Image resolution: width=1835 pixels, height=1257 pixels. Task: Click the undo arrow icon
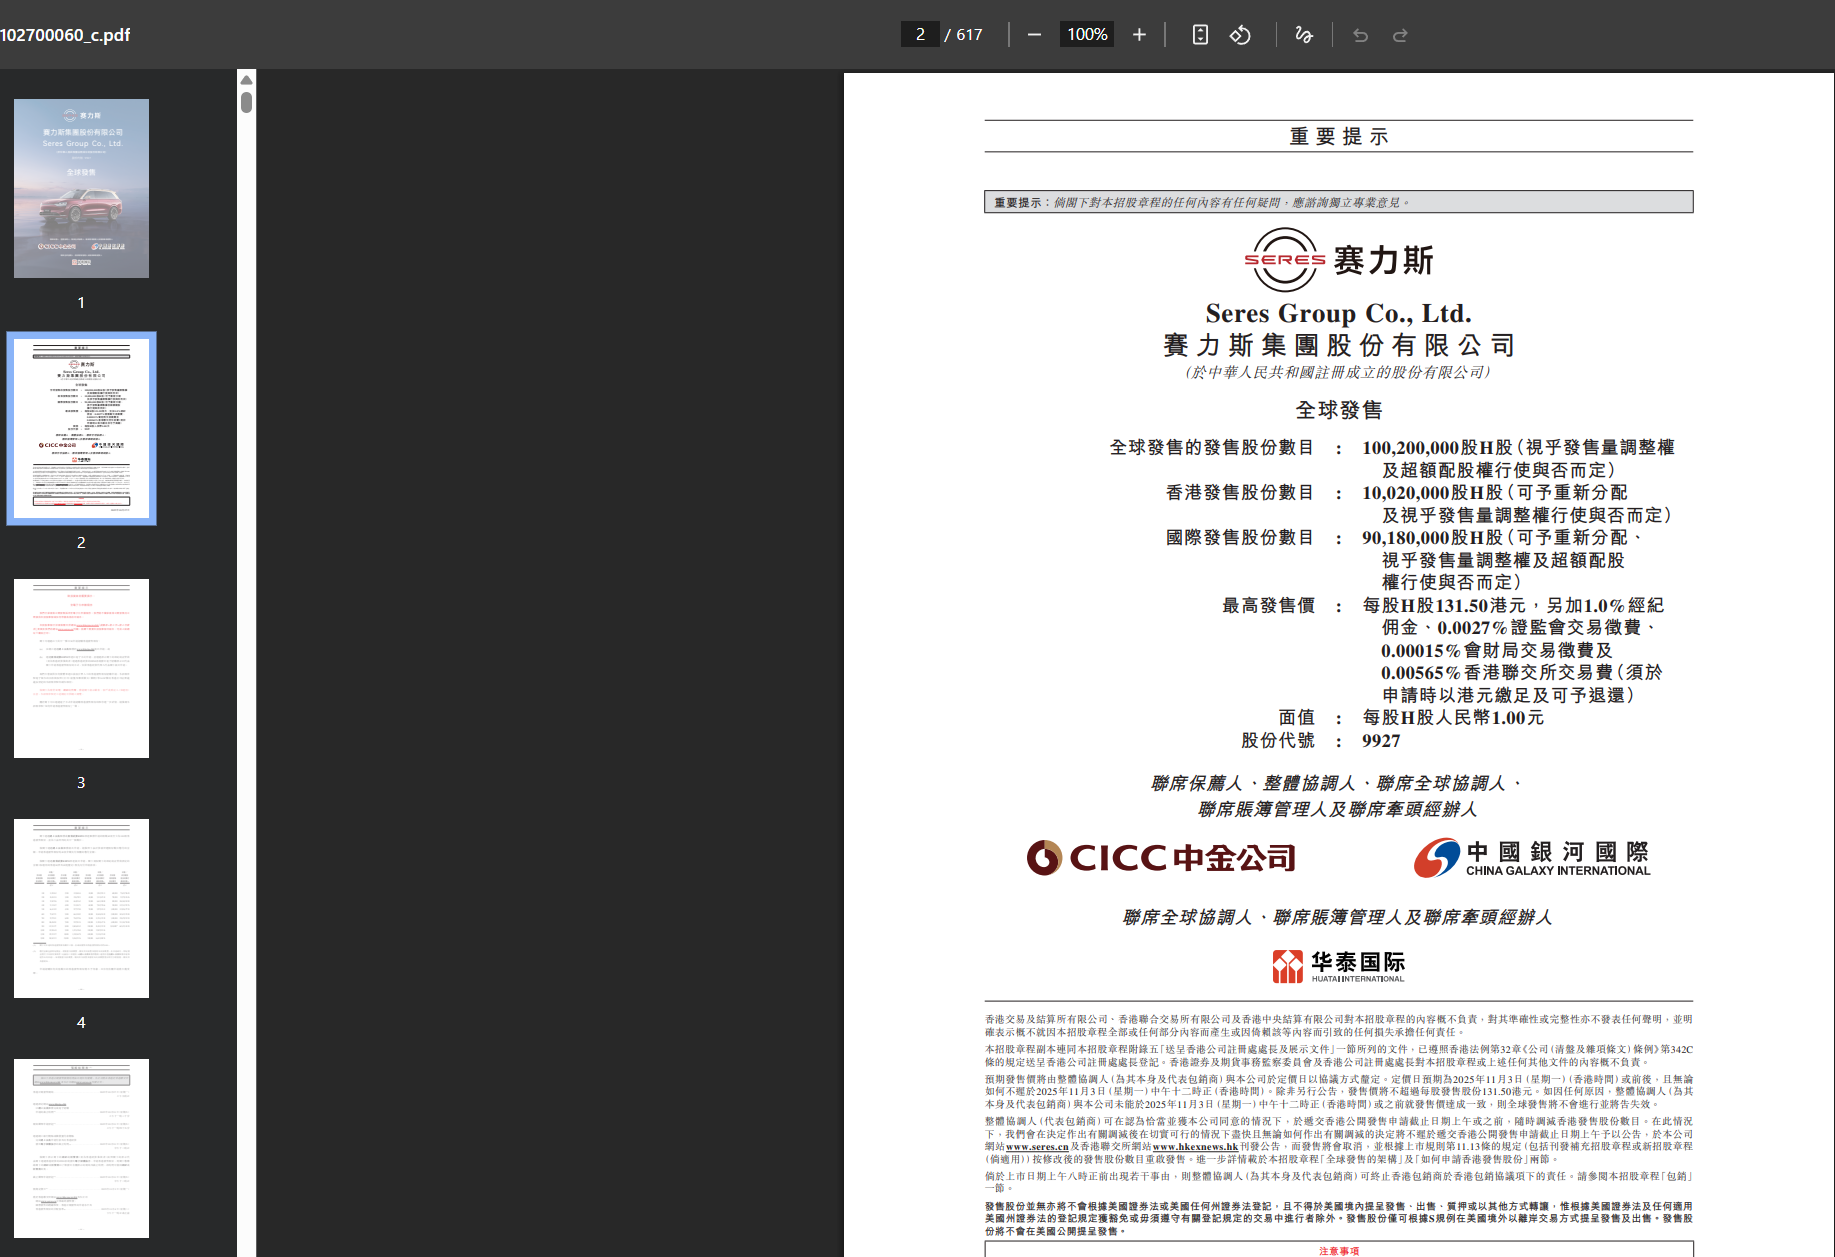click(x=1360, y=35)
